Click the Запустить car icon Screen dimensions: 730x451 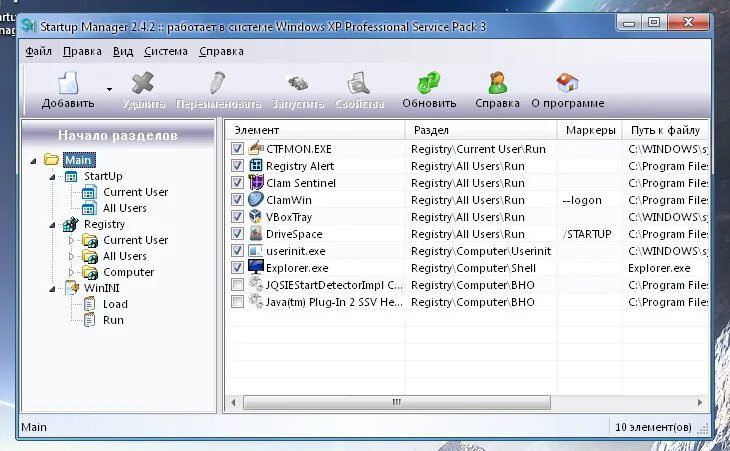pyautogui.click(x=298, y=83)
